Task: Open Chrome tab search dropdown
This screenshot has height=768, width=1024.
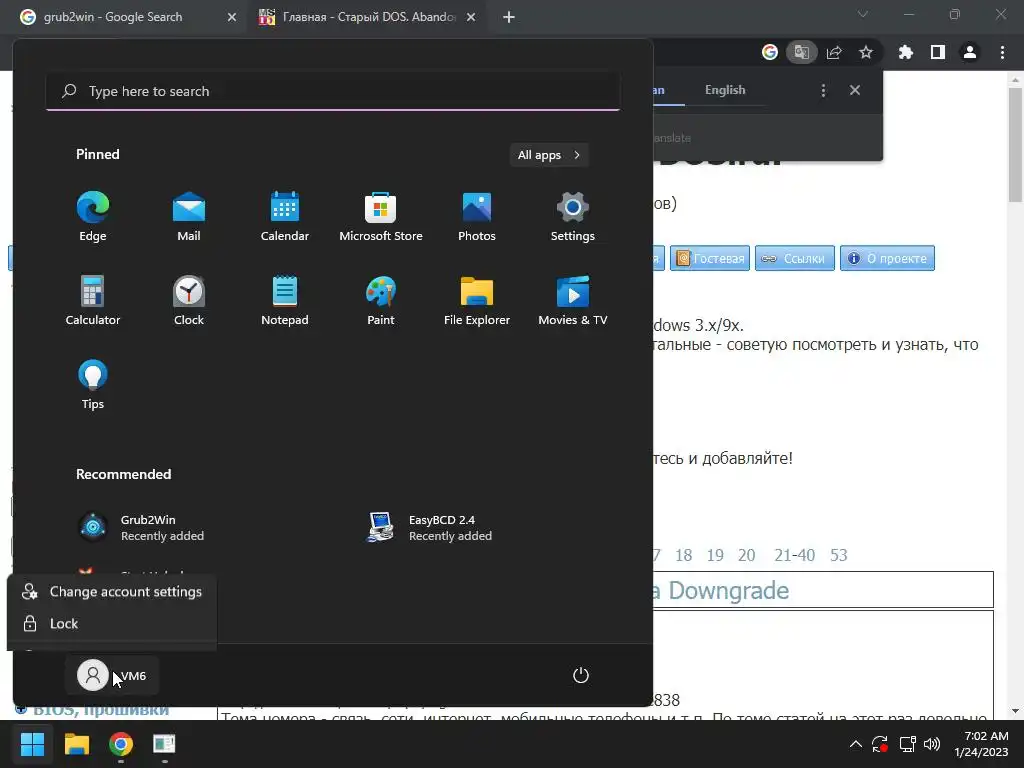Action: (863, 14)
